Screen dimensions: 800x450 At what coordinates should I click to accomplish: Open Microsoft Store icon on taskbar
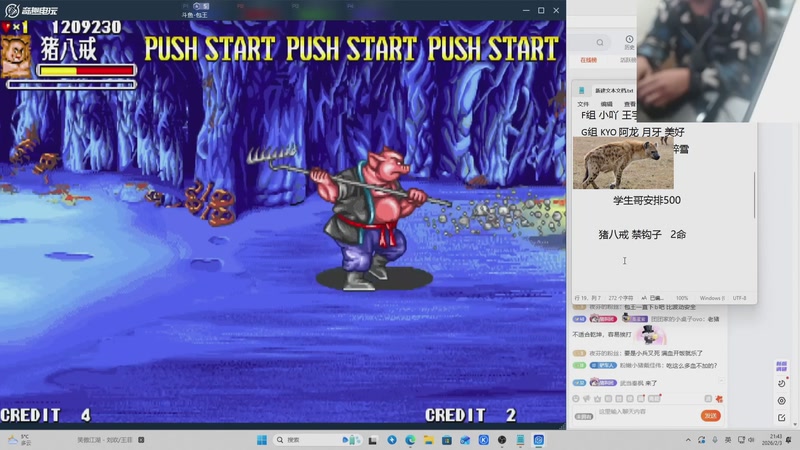tap(447, 440)
